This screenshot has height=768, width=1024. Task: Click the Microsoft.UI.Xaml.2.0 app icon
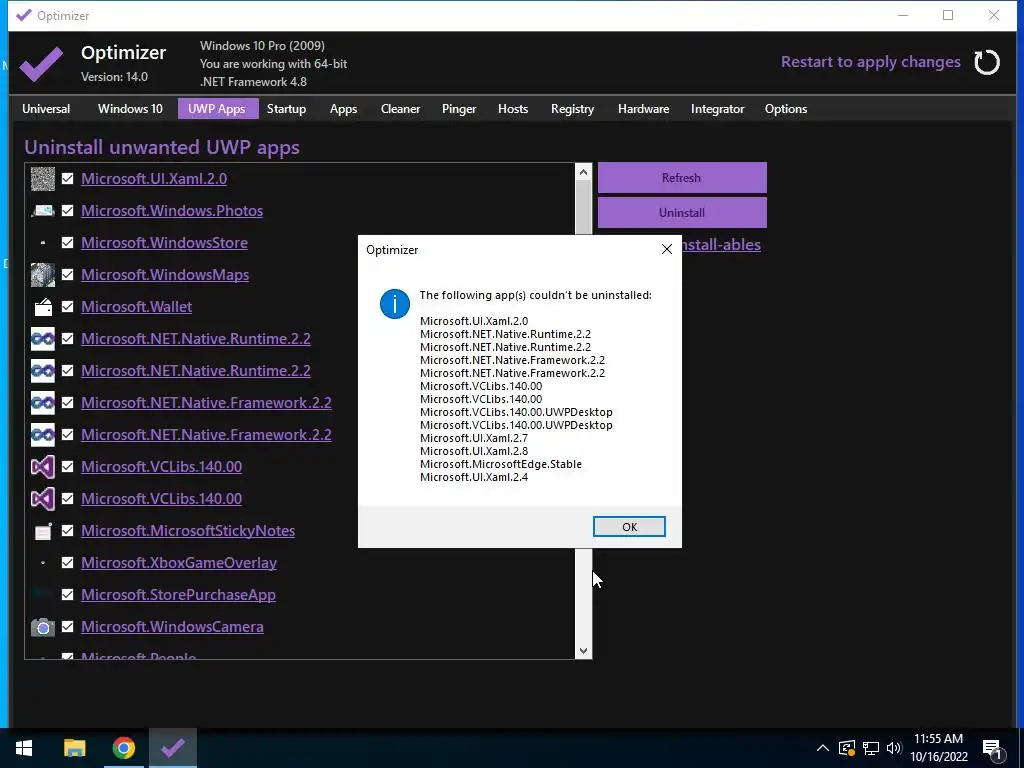click(42, 178)
